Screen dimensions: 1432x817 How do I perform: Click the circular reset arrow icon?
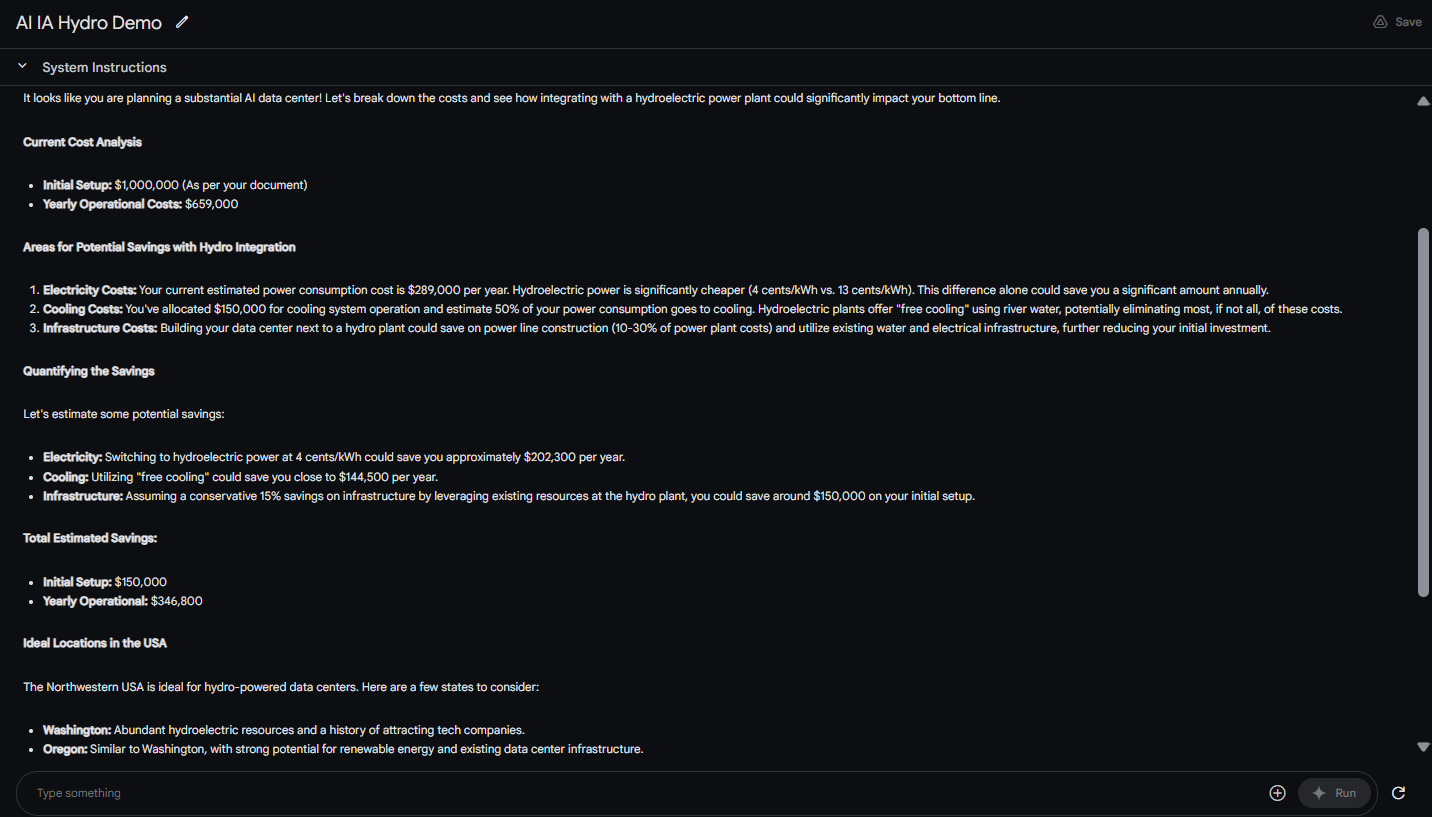1398,793
